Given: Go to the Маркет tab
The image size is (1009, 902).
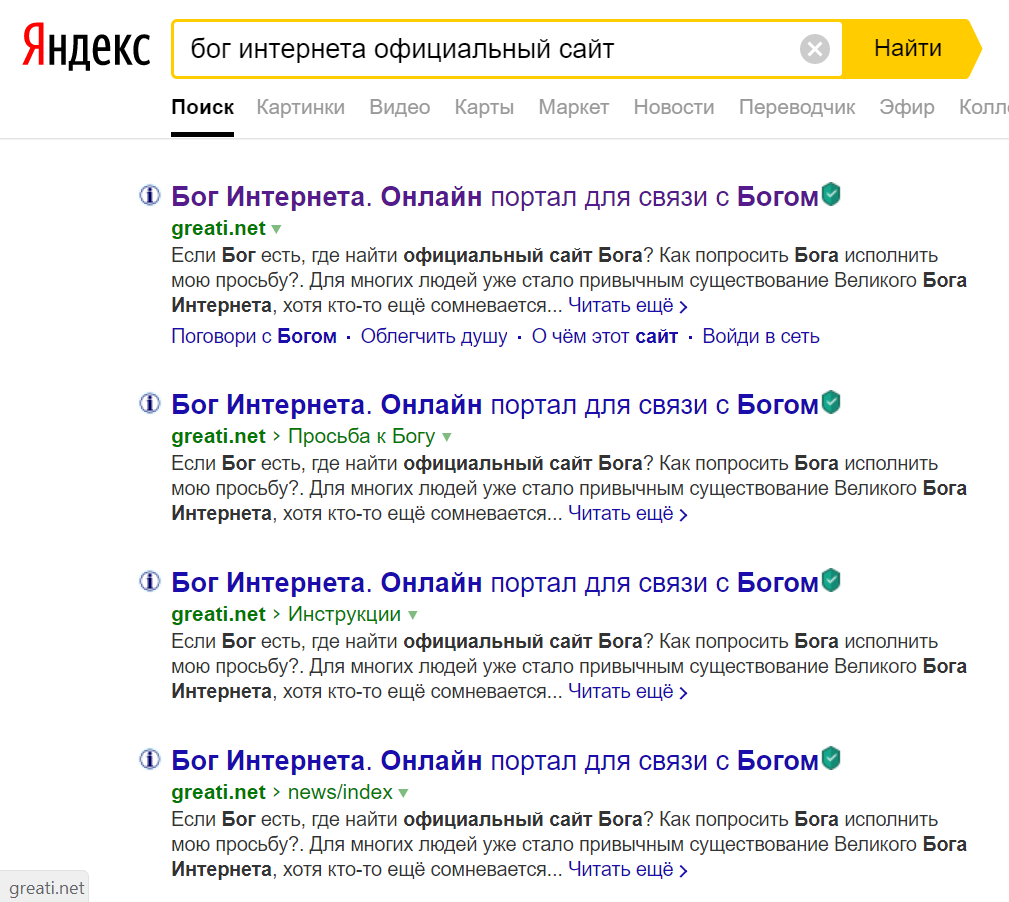Looking at the screenshot, I should (573, 107).
